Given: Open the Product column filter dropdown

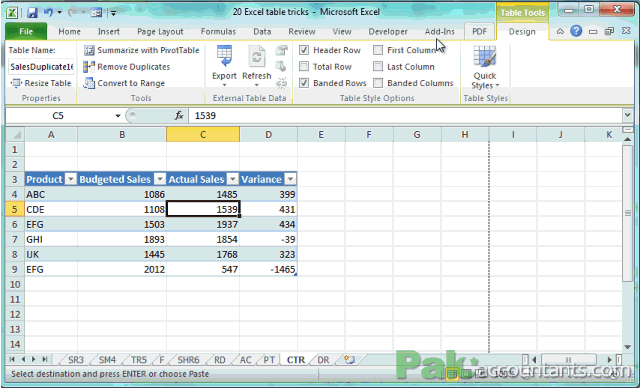Looking at the screenshot, I should pyautogui.click(x=71, y=179).
